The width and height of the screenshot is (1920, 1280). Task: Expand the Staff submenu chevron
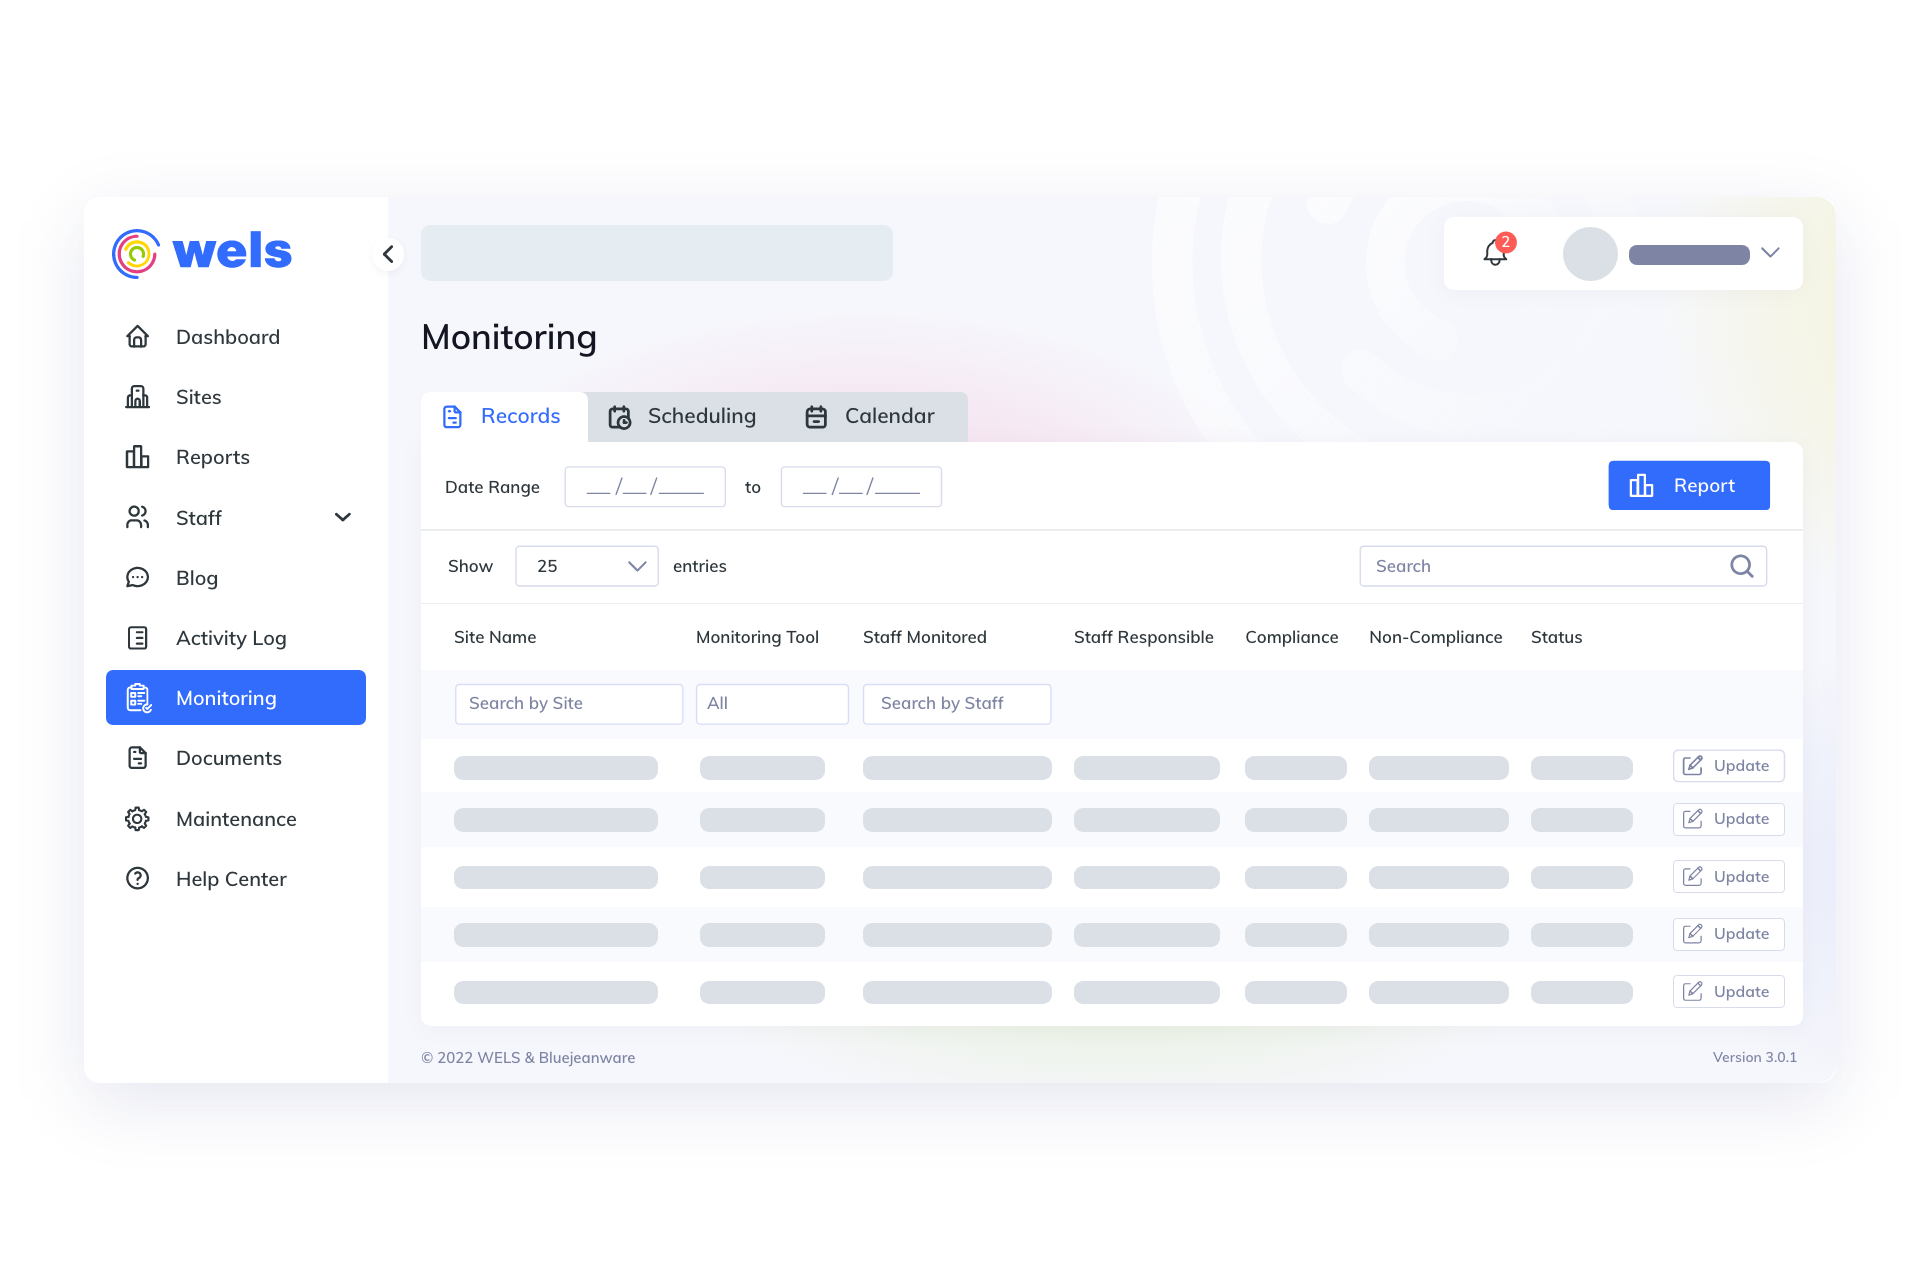click(343, 517)
